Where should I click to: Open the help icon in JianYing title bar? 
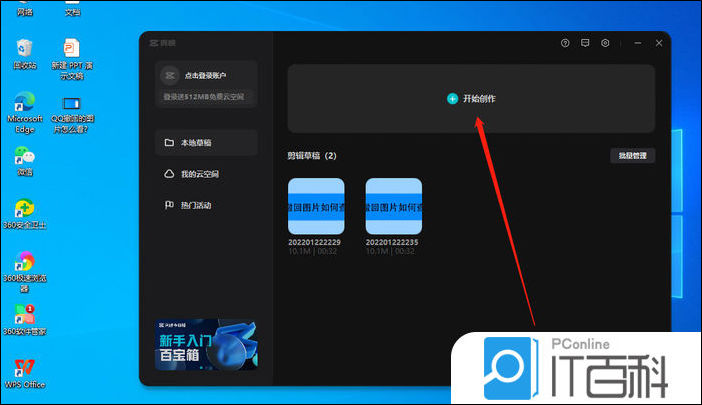565,43
